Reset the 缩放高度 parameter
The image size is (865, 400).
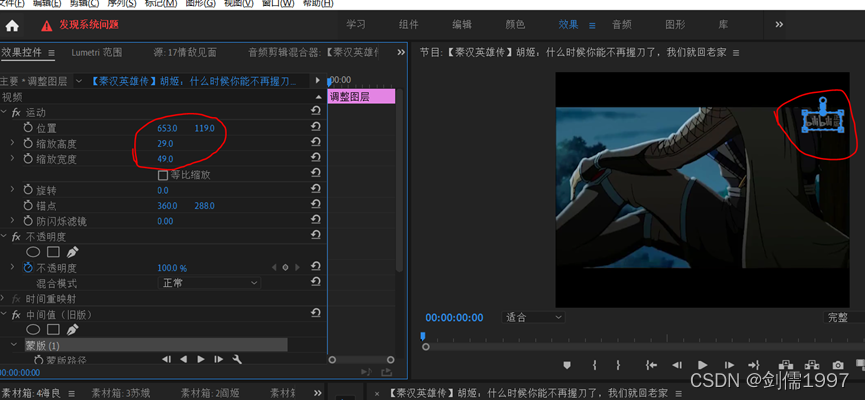(316, 143)
